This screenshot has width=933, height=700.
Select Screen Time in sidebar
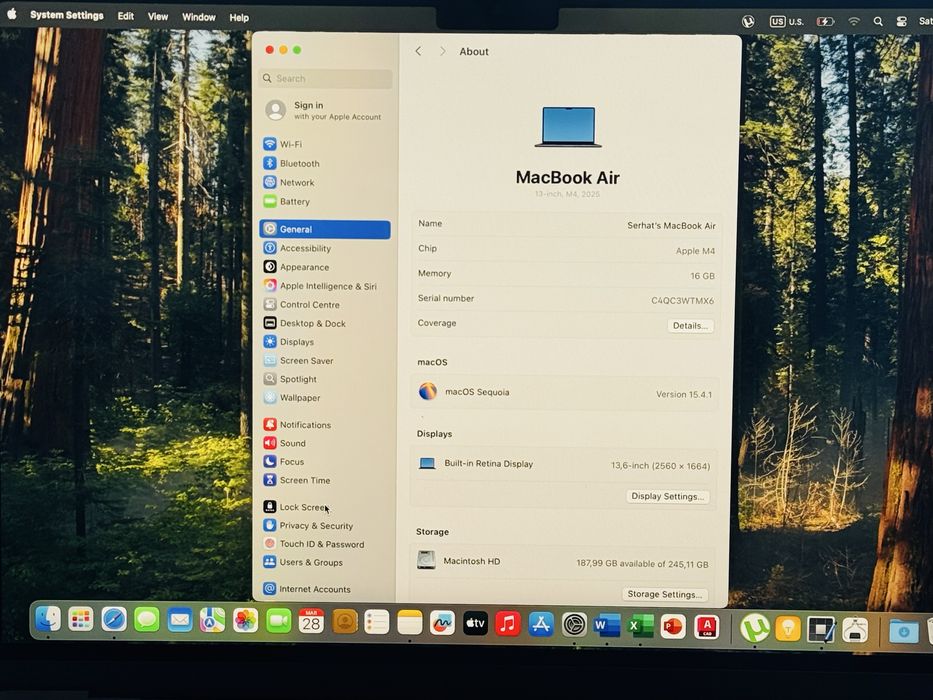pos(305,480)
